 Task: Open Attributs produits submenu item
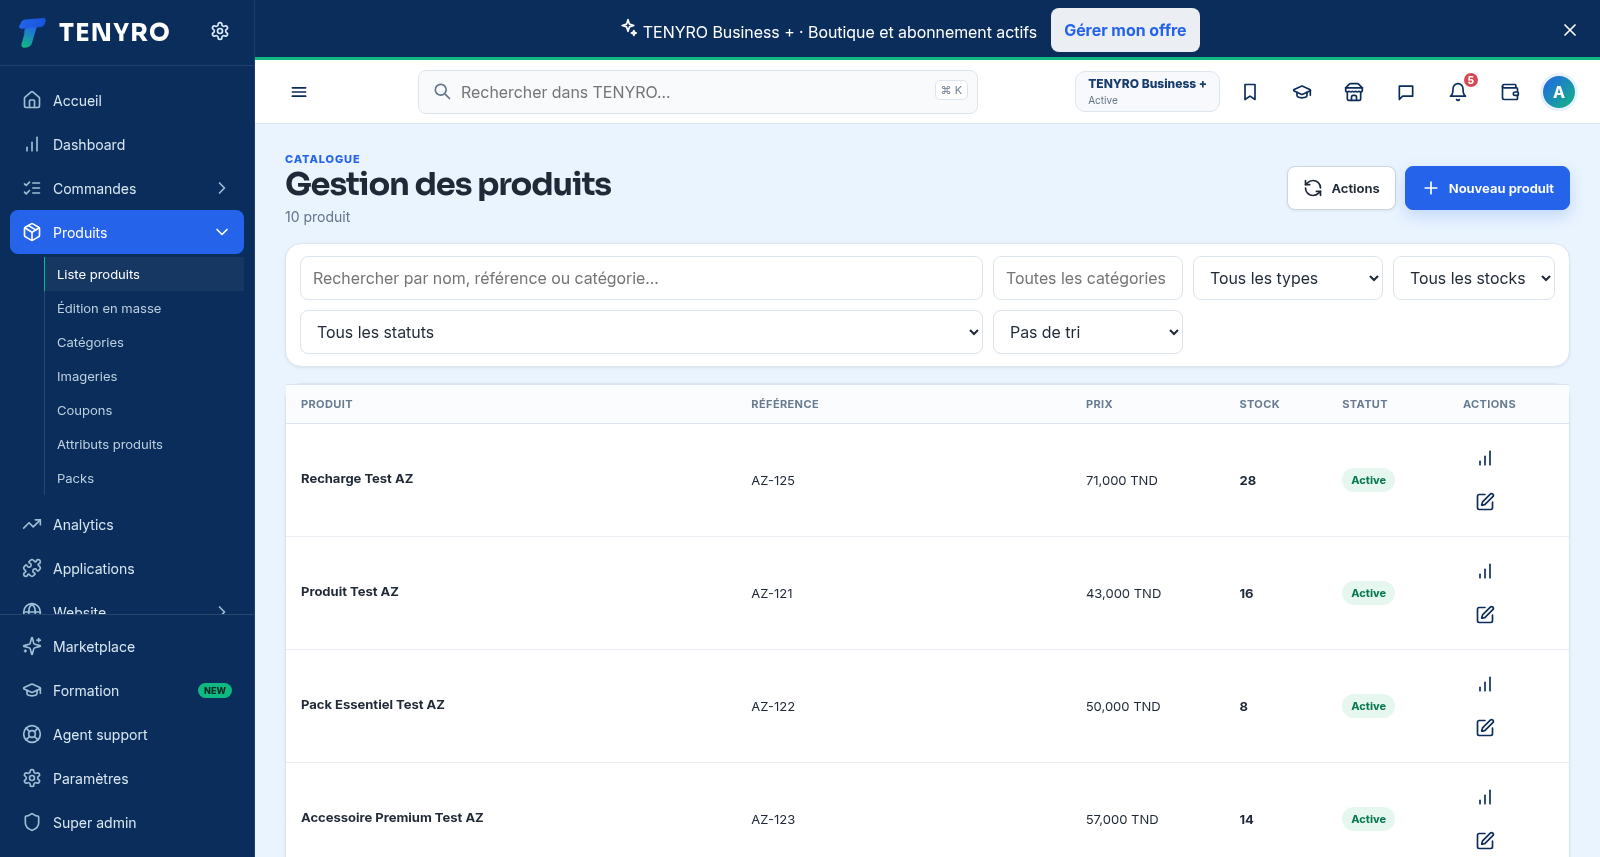click(x=144, y=444)
